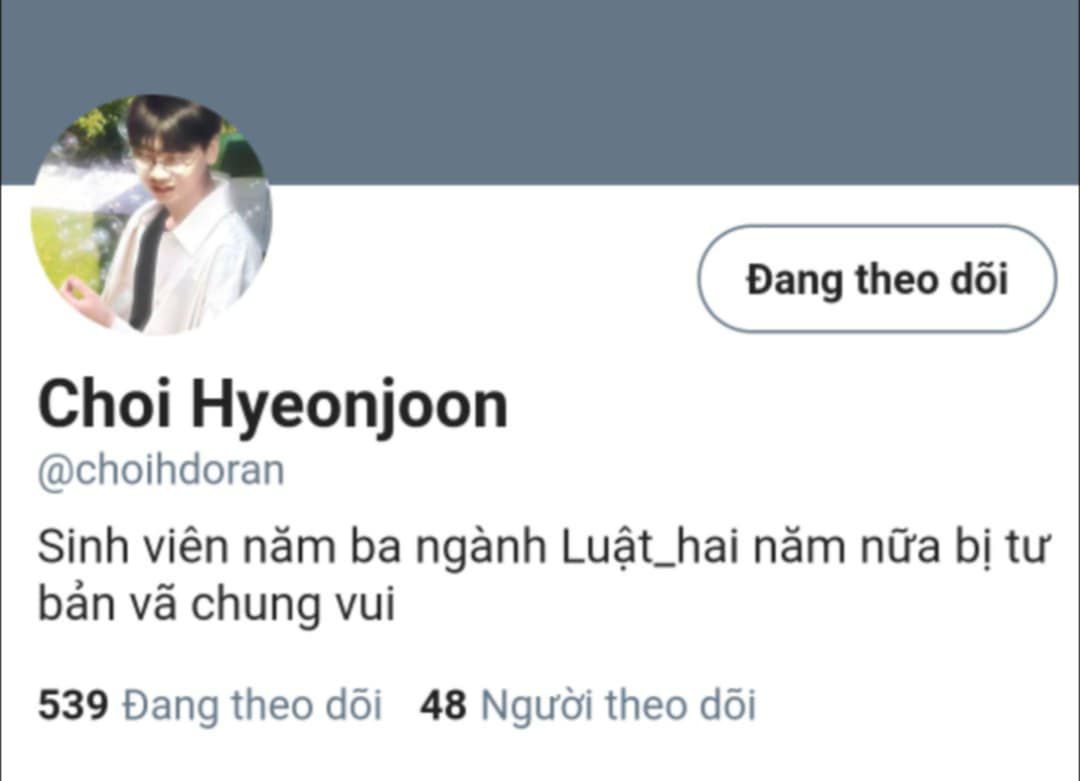Click bio's second line bản vã chung vui
Screen dimensions: 1080x781
(216, 604)
